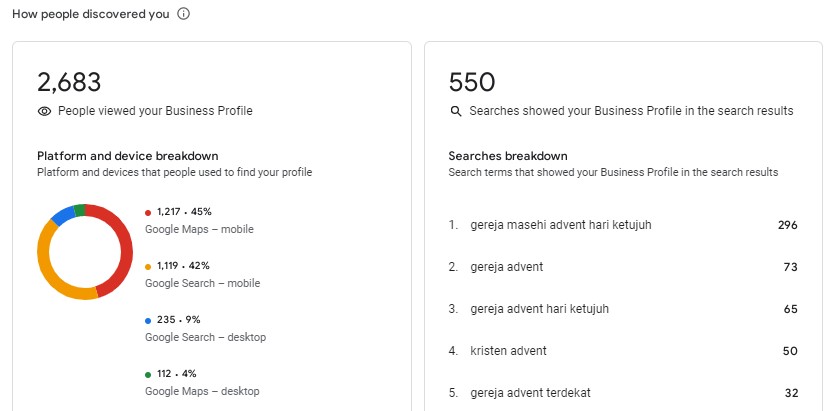Viewport: 832px width, 411px height.
Task: Select search term "gereja masehi advent hari ketujuh"
Action: click(560, 225)
